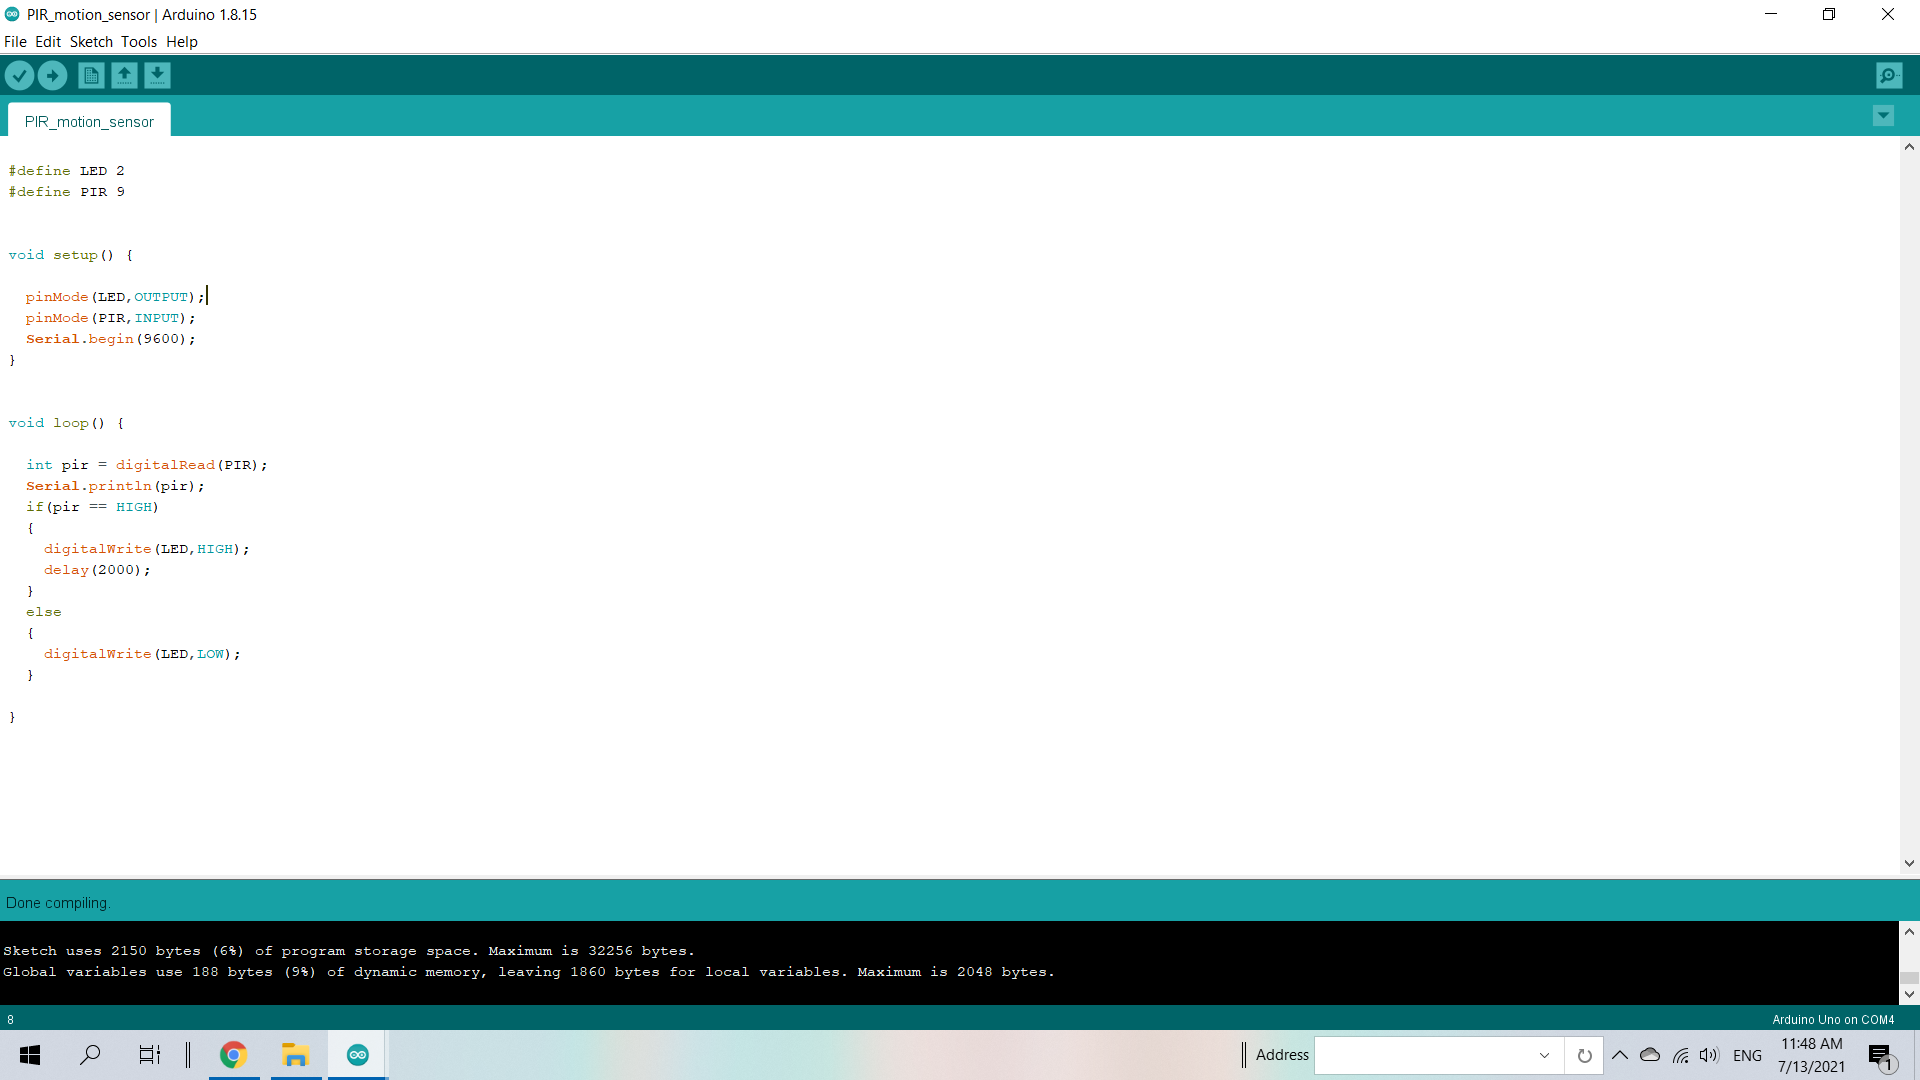The image size is (1920, 1080).
Task: Collapse hidden icons in the system tray
Action: (1620, 1054)
